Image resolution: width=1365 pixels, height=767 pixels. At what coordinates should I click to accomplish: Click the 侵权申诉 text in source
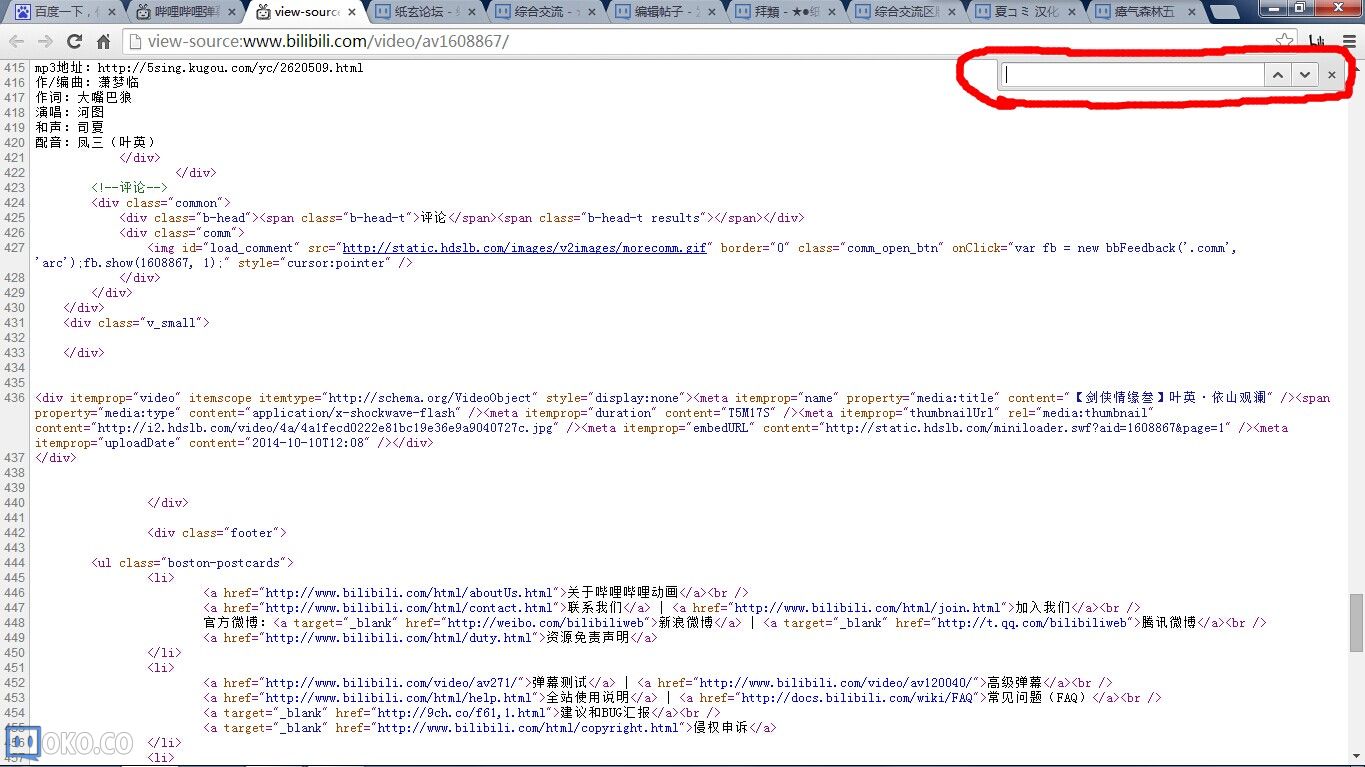click(721, 728)
